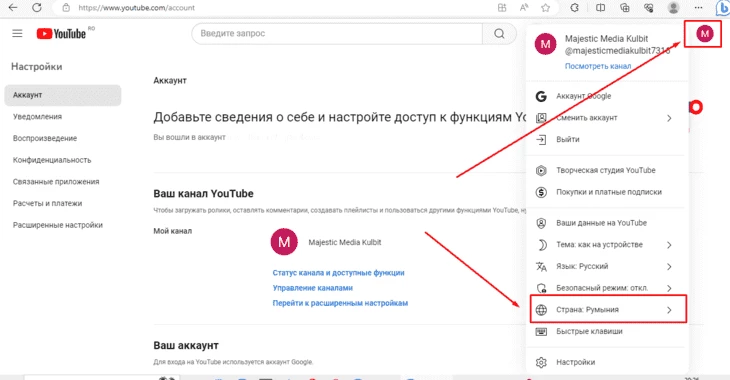The height and width of the screenshot is (380, 730).
Task: Click the 'Ваш канал YouTube' heading
Action: pos(203,194)
